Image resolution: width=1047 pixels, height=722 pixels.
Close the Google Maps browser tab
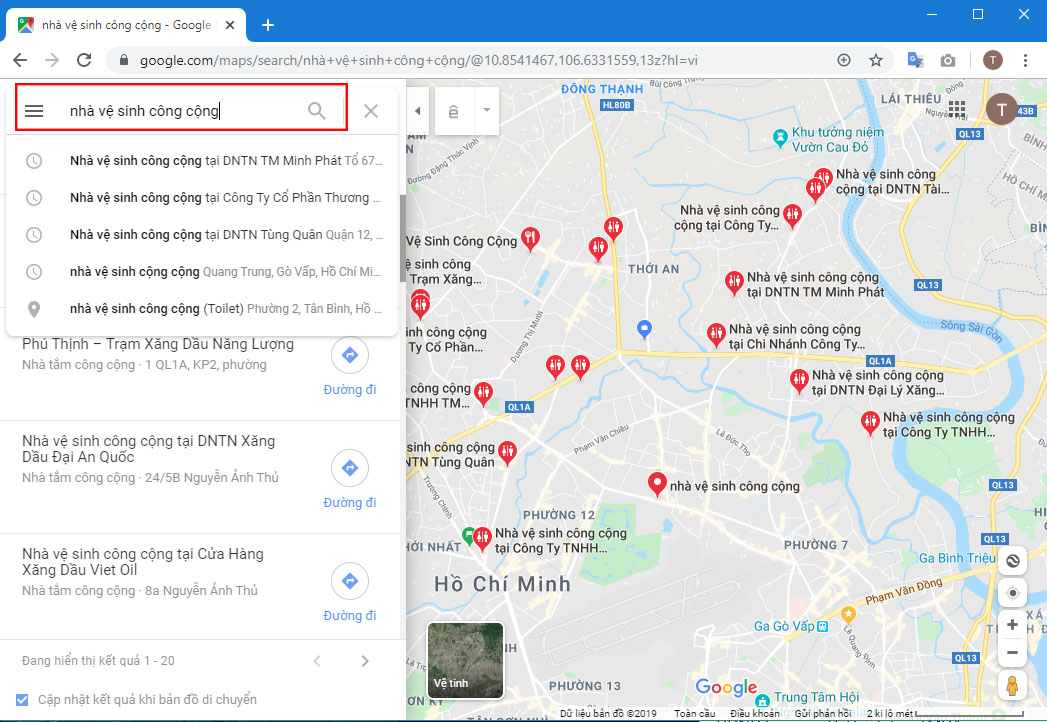click(x=230, y=25)
